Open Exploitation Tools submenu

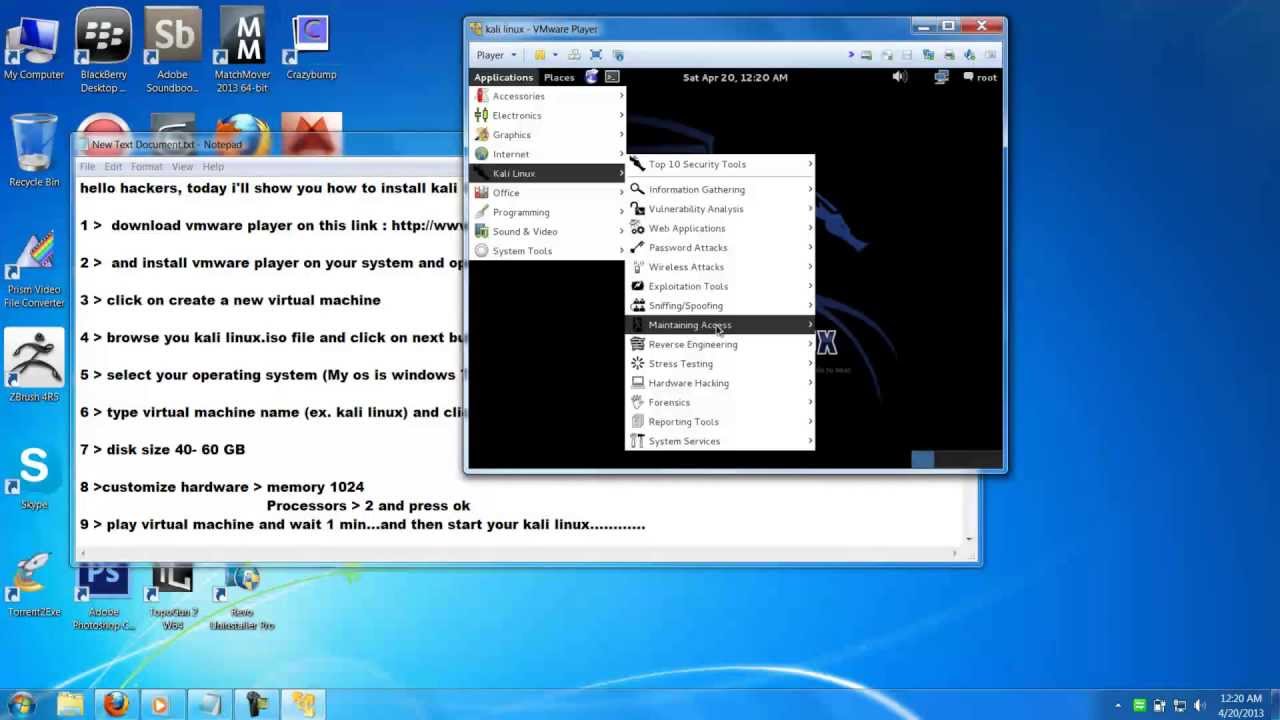pos(721,286)
